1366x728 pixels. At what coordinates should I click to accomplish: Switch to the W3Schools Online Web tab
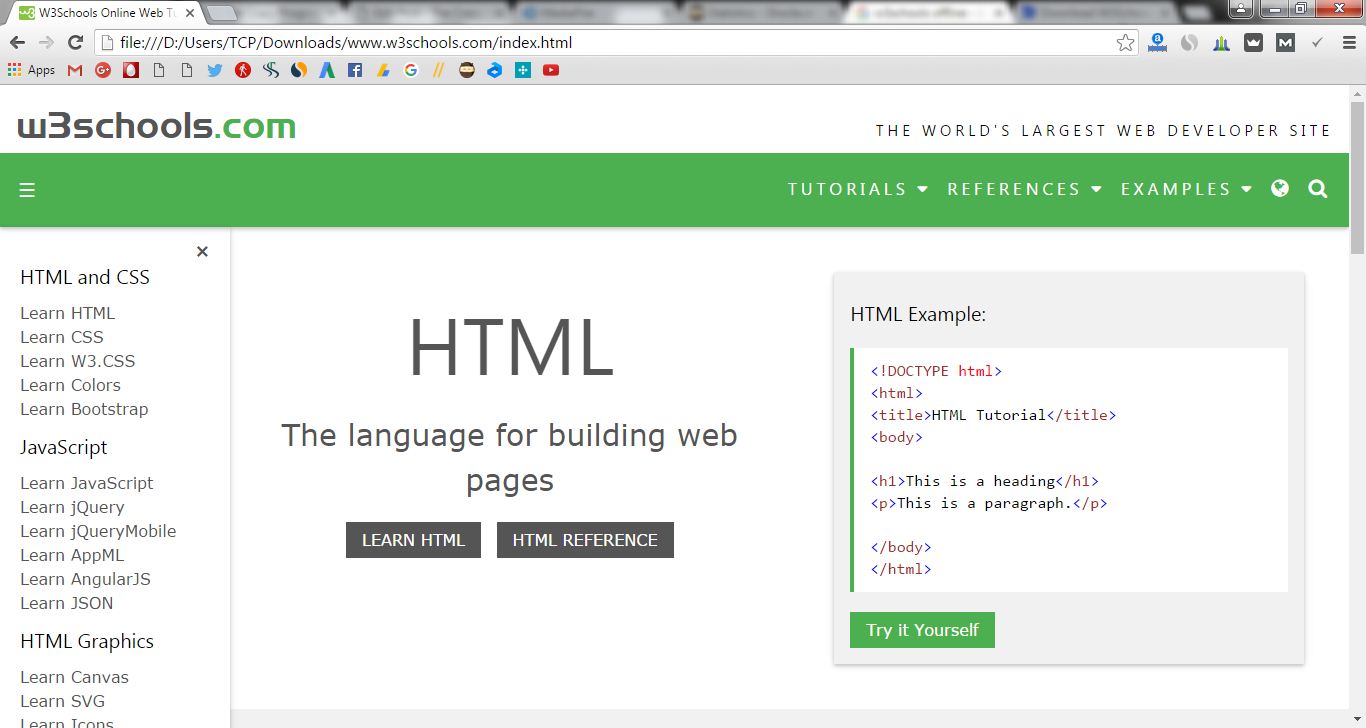pyautogui.click(x=100, y=12)
